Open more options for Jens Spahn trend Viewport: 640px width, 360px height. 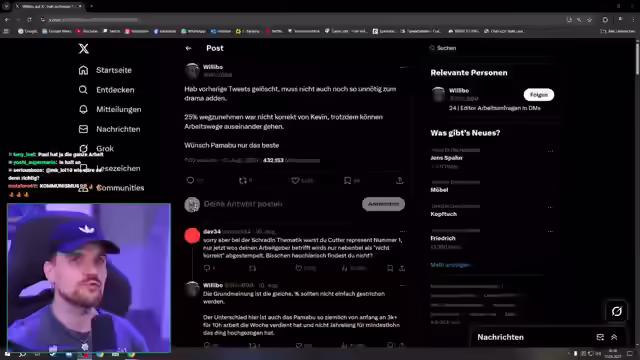(550, 151)
